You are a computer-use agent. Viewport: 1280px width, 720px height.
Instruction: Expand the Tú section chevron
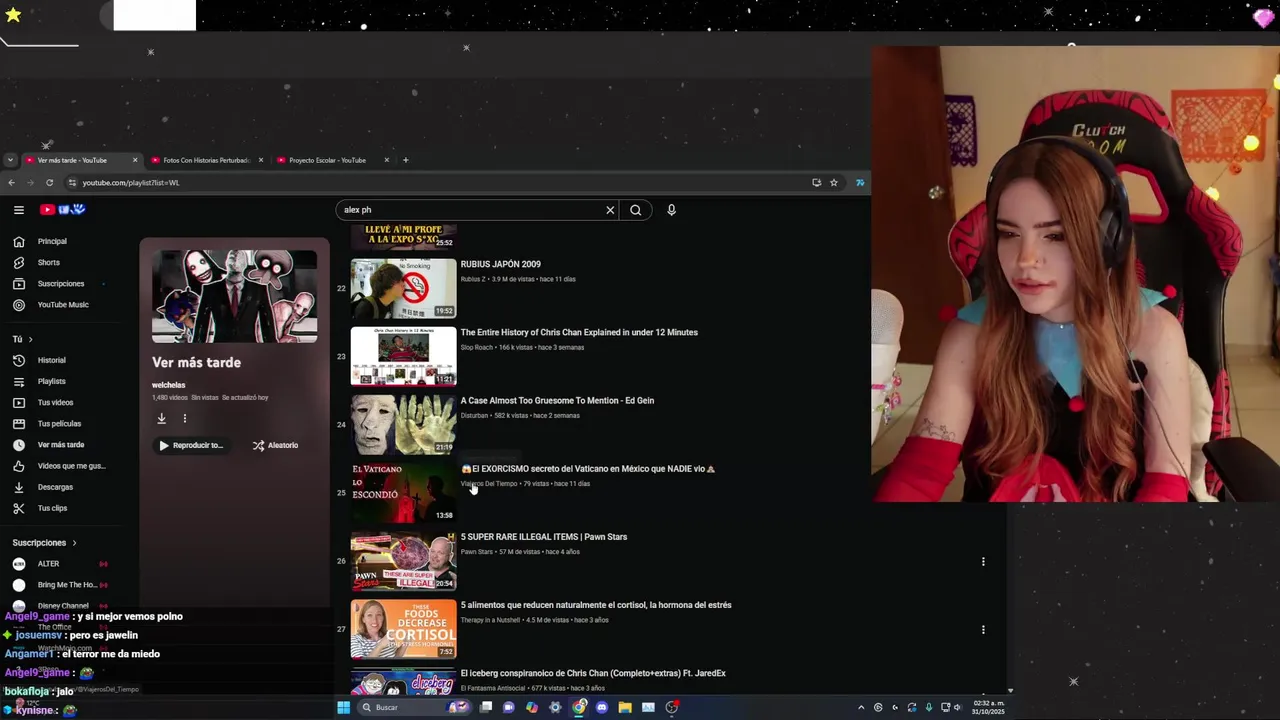point(30,340)
